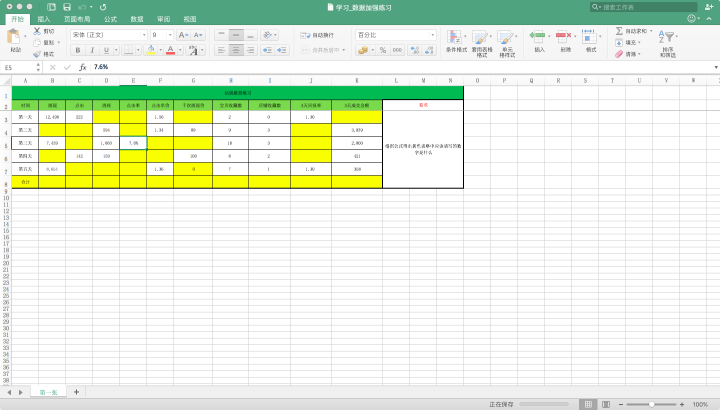Click the Share add-person icon
The height and width of the screenshot is (410, 720).
709,7
